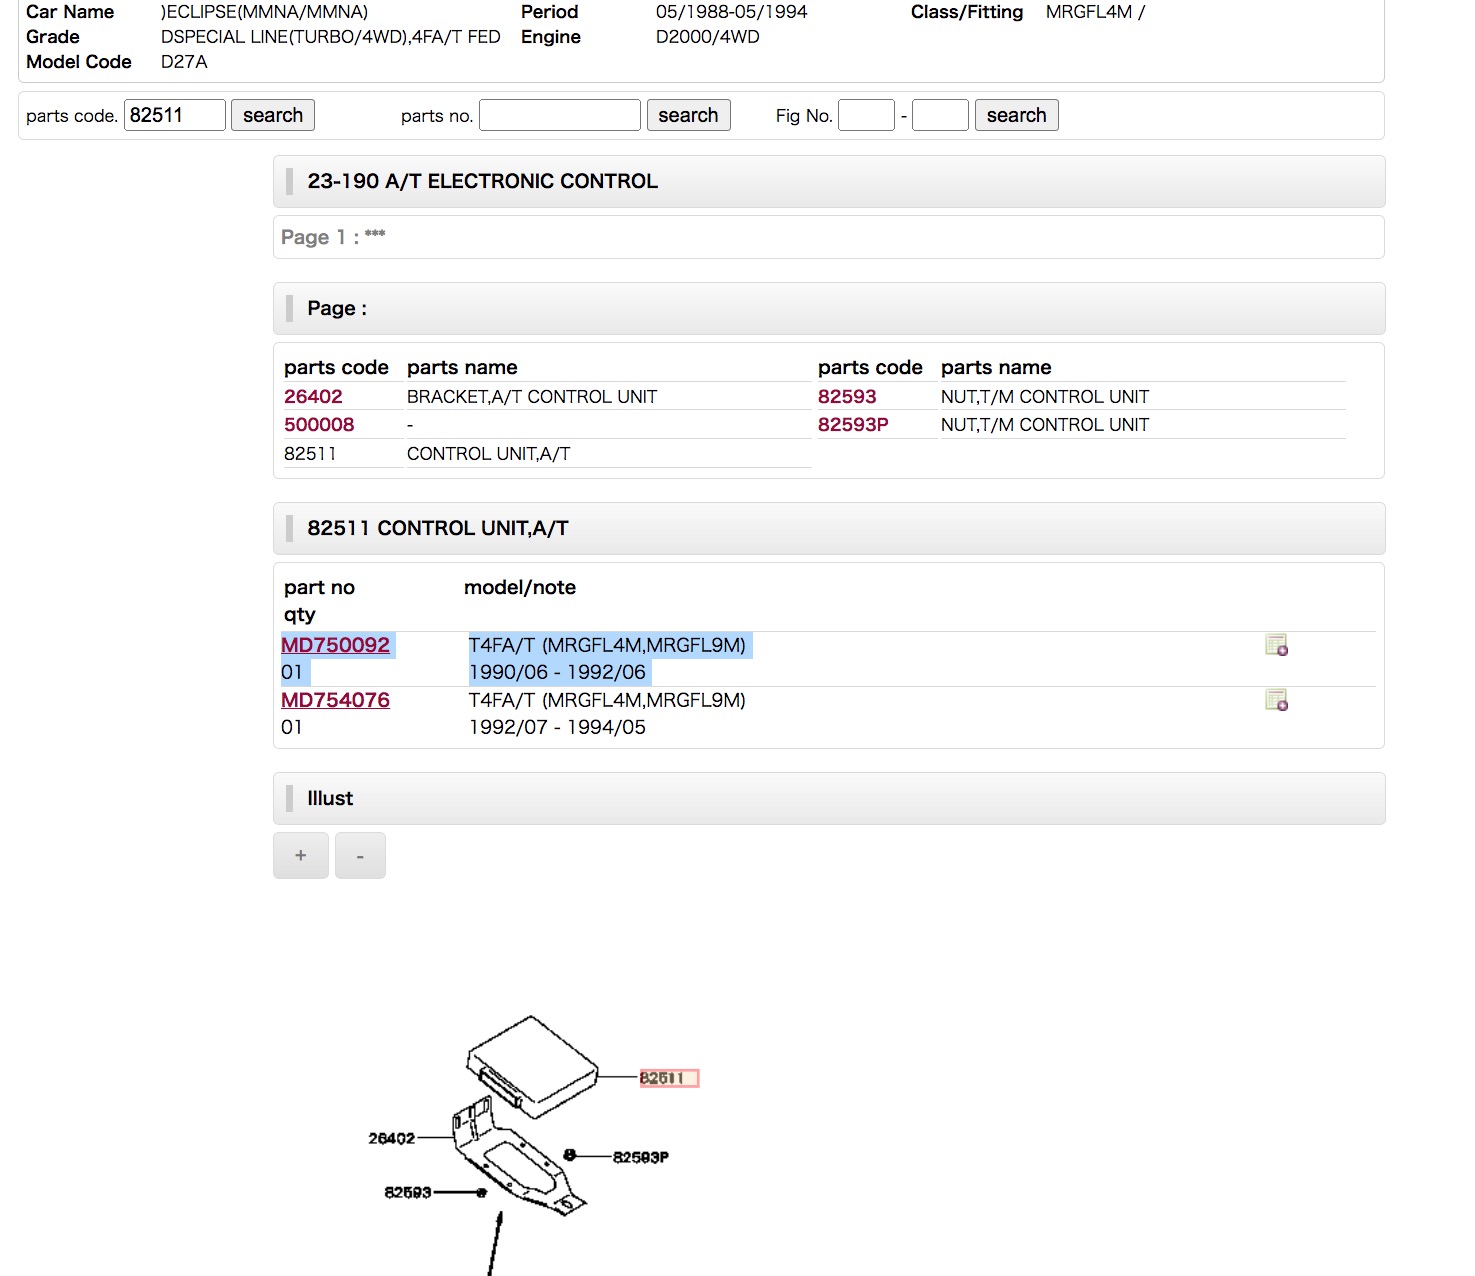The width and height of the screenshot is (1475, 1276).
Task: Click search button next to Fig No. fields
Action: coord(1016,115)
